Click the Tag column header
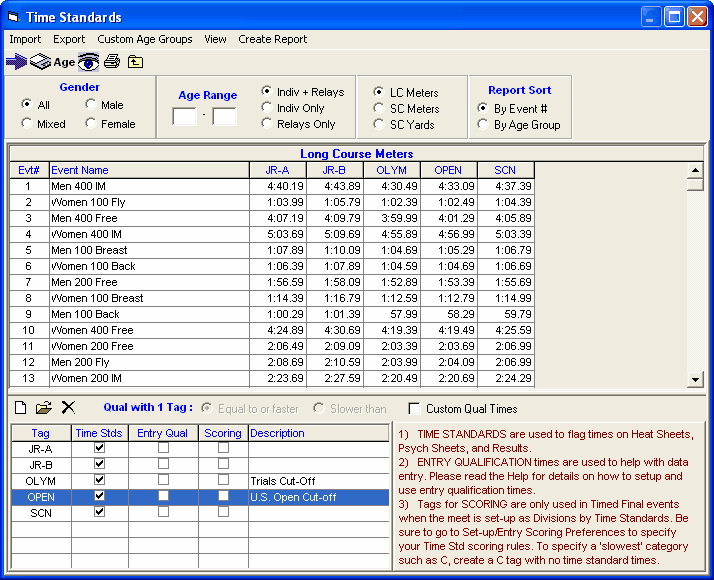The height and width of the screenshot is (580, 714). [x=41, y=433]
